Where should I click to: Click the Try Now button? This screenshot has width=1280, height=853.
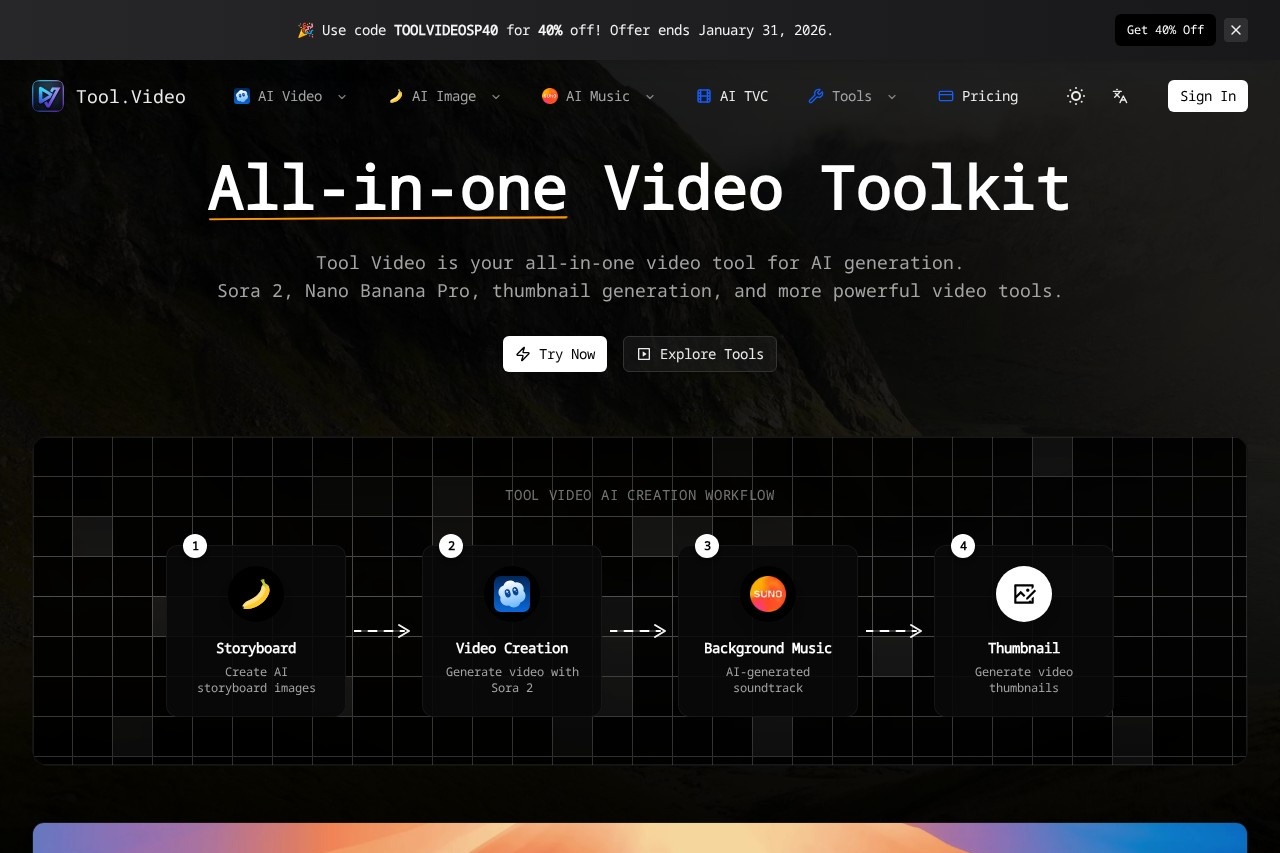(554, 354)
